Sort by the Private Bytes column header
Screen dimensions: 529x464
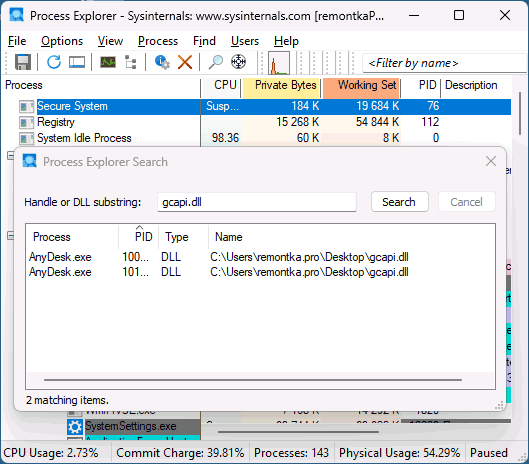pos(281,85)
